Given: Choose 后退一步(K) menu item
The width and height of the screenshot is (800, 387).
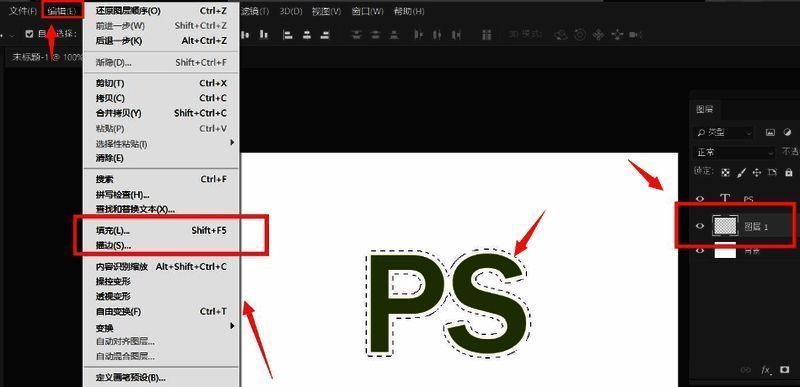Looking at the screenshot, I should coord(161,41).
